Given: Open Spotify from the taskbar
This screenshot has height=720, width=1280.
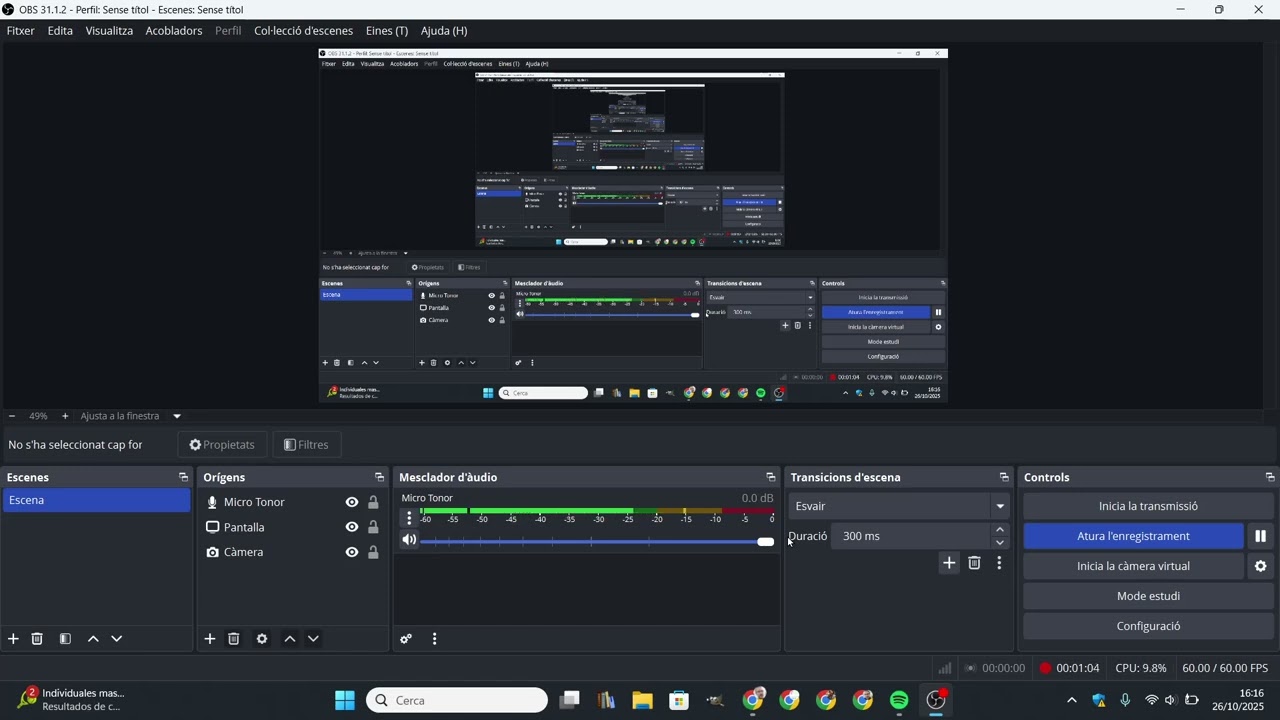Looking at the screenshot, I should click(899, 700).
